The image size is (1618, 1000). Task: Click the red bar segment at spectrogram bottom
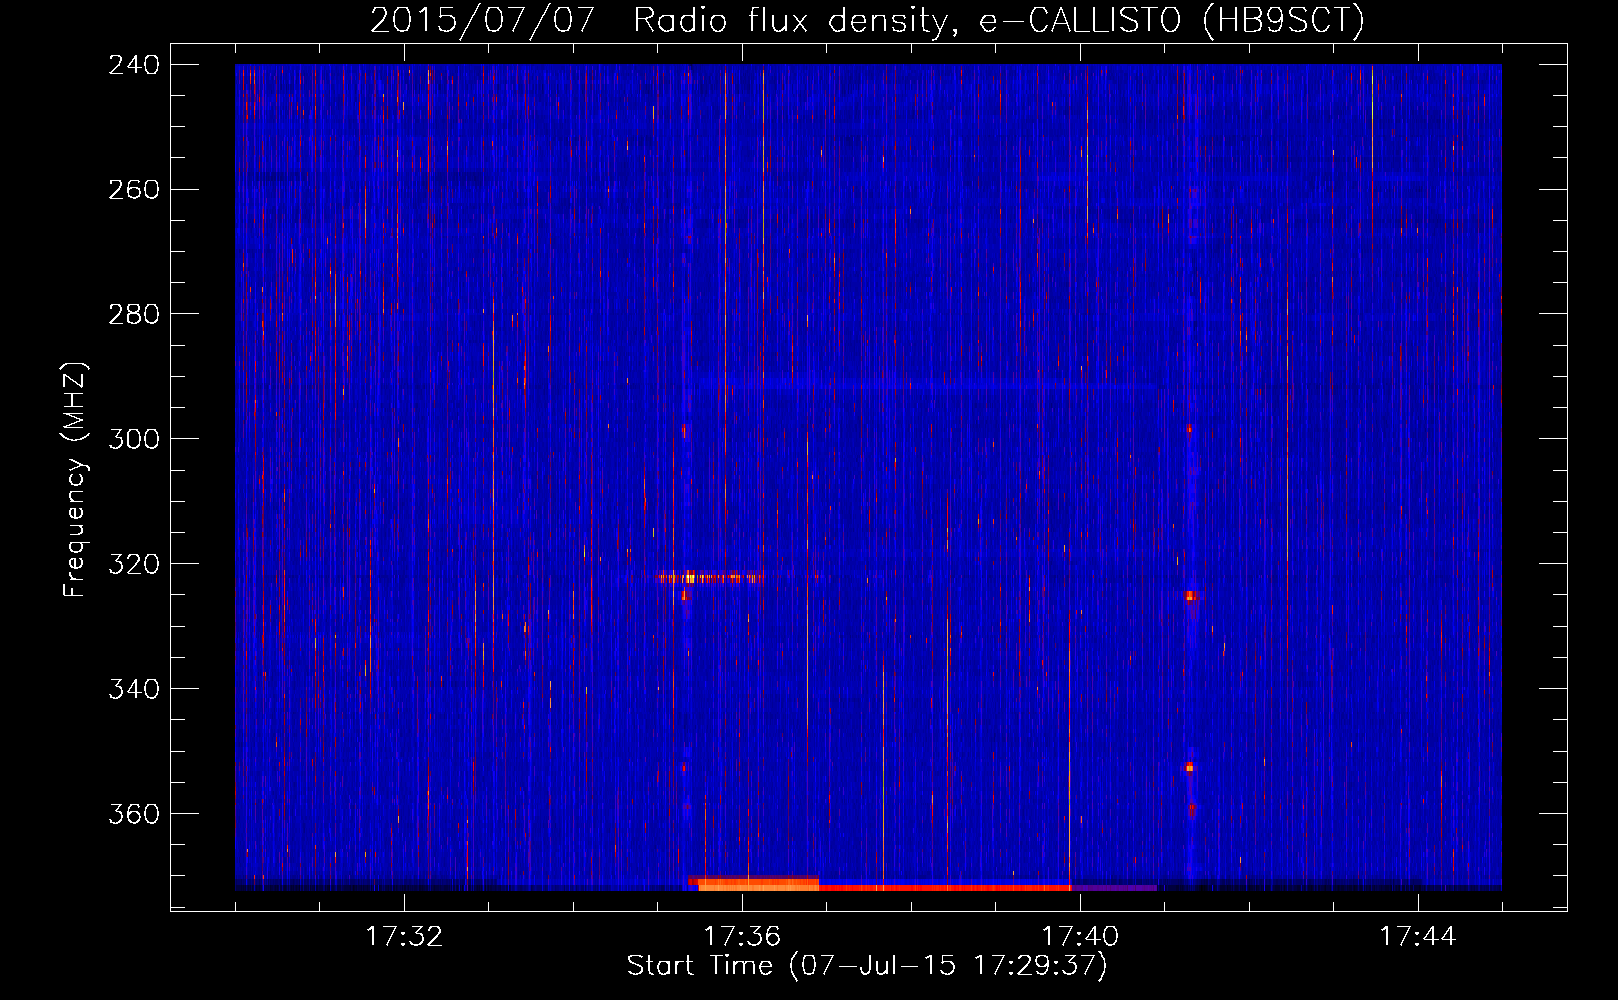[945, 887]
